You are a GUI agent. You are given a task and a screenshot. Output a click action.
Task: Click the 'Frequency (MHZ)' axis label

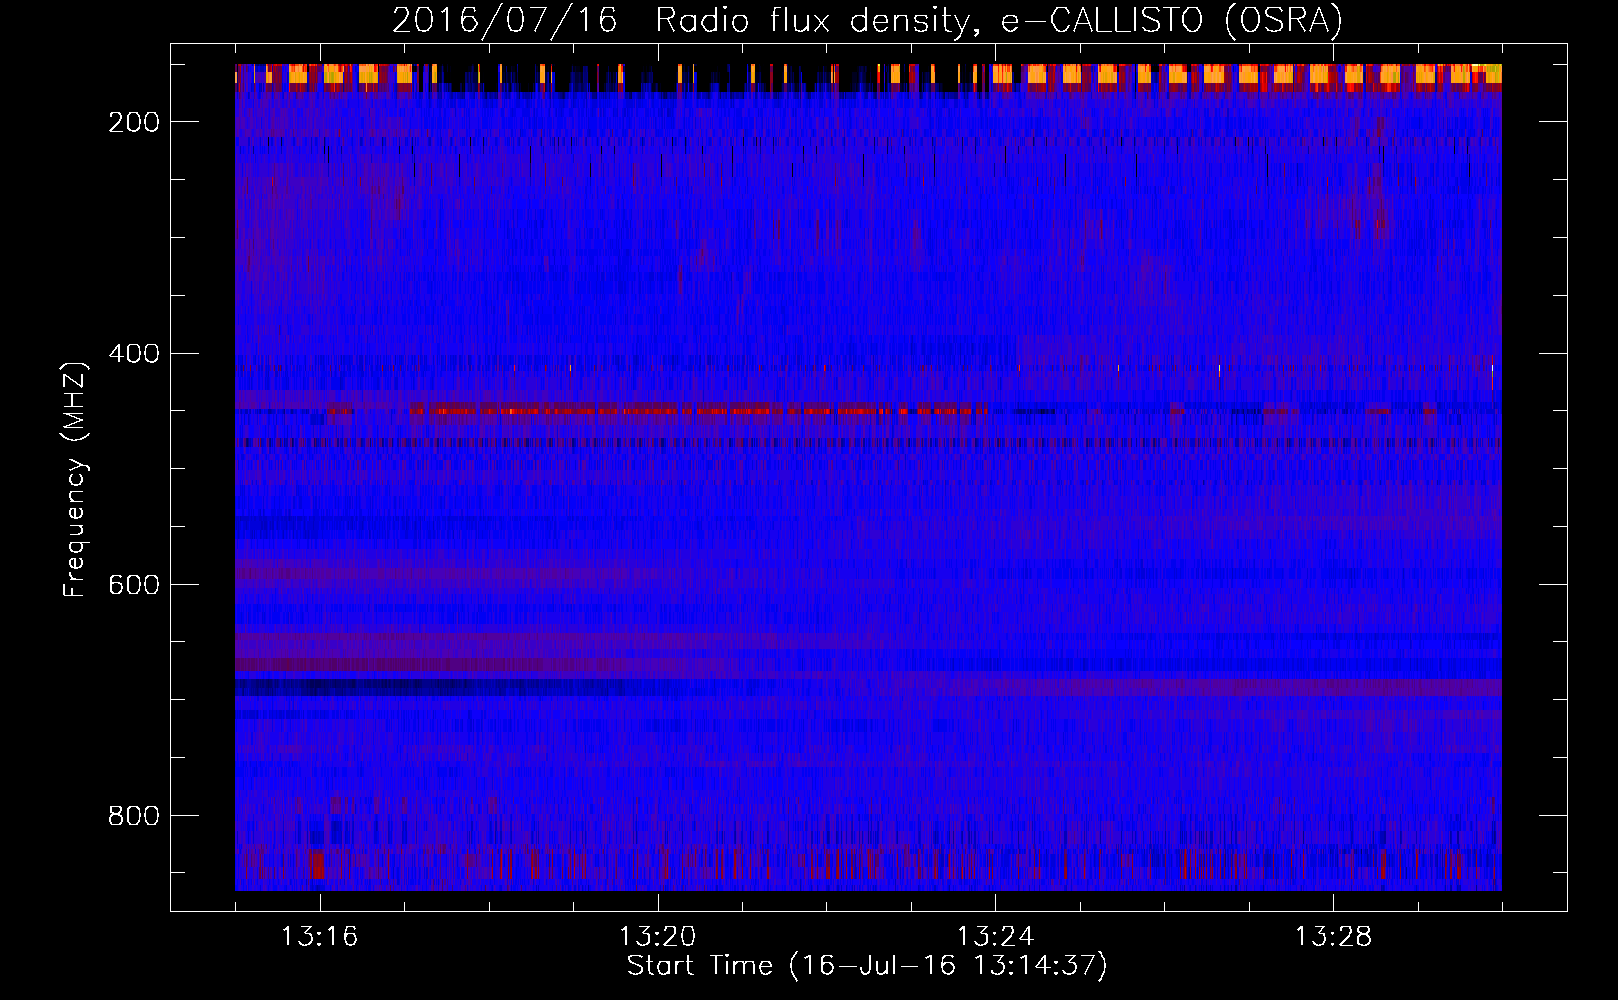pyautogui.click(x=75, y=479)
